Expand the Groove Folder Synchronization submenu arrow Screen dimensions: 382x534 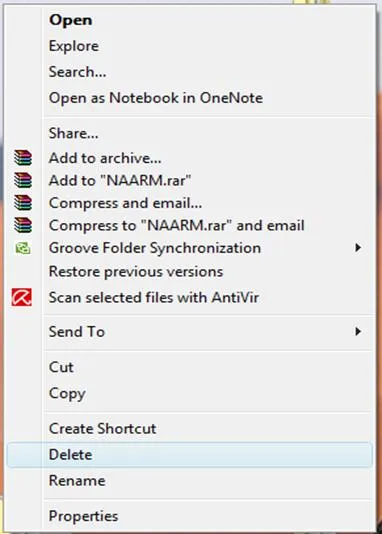(358, 248)
